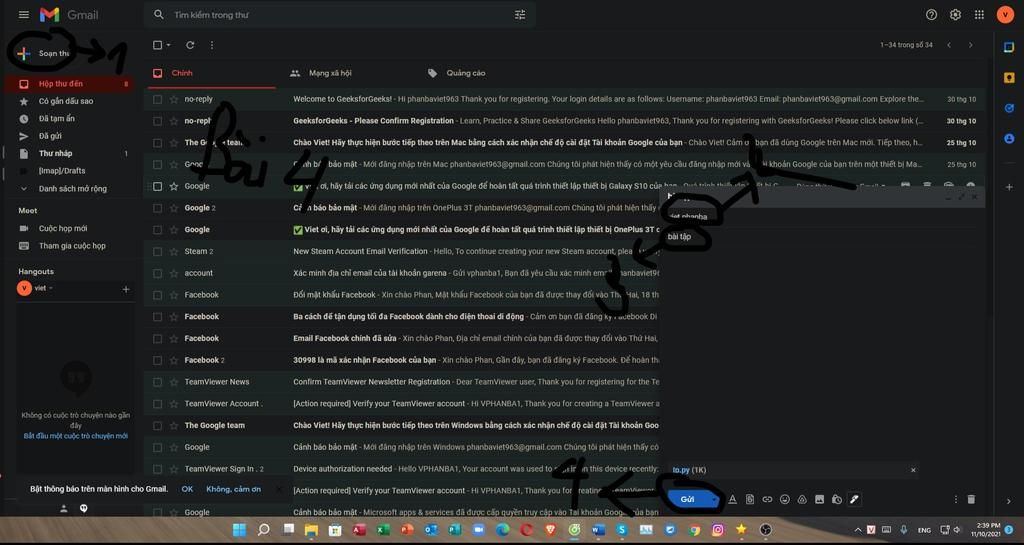Expand the Danh sách mở rộng folder list

click(63, 189)
